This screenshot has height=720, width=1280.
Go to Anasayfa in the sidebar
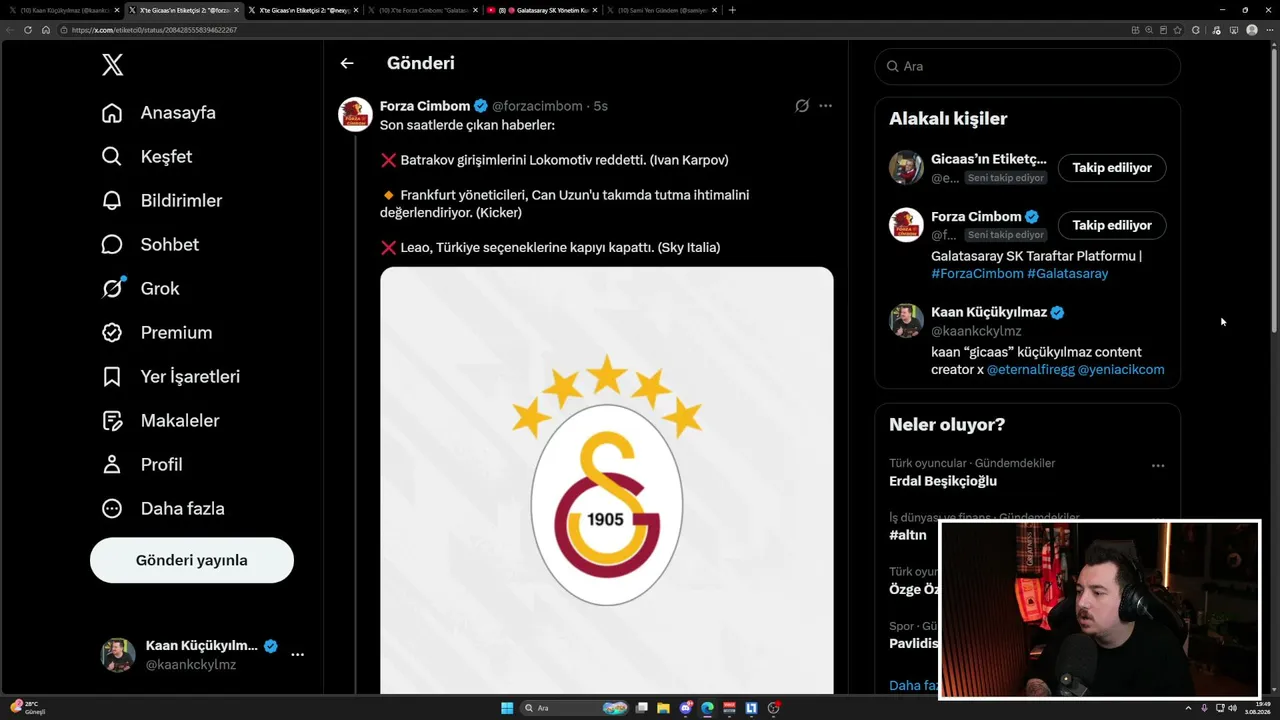(x=159, y=113)
